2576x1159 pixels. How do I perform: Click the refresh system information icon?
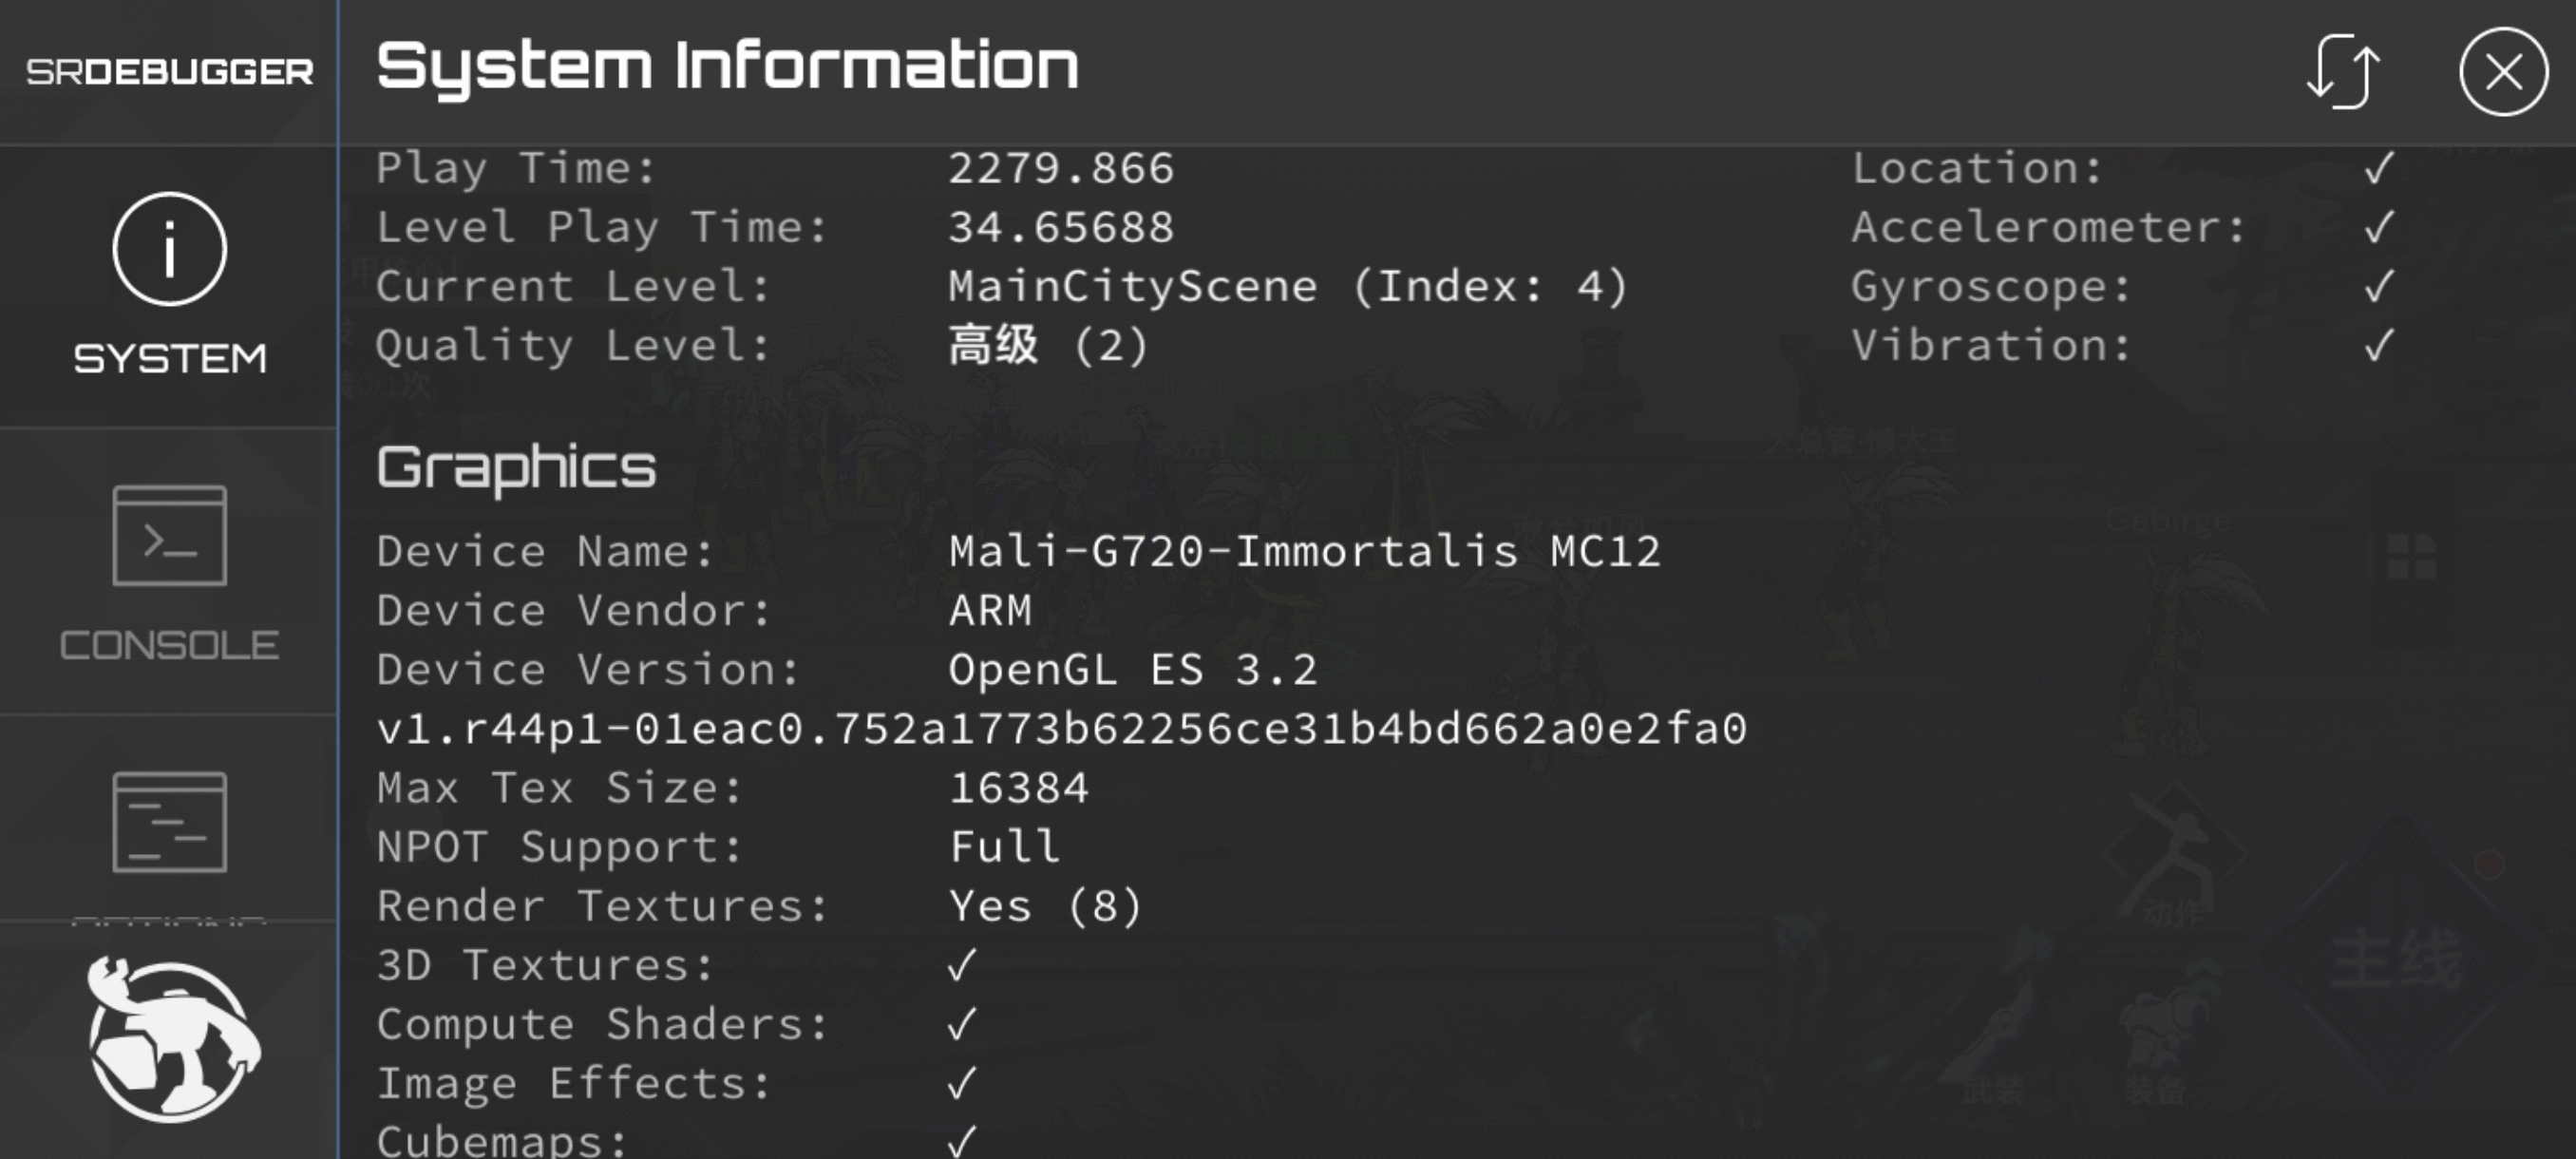point(2343,72)
